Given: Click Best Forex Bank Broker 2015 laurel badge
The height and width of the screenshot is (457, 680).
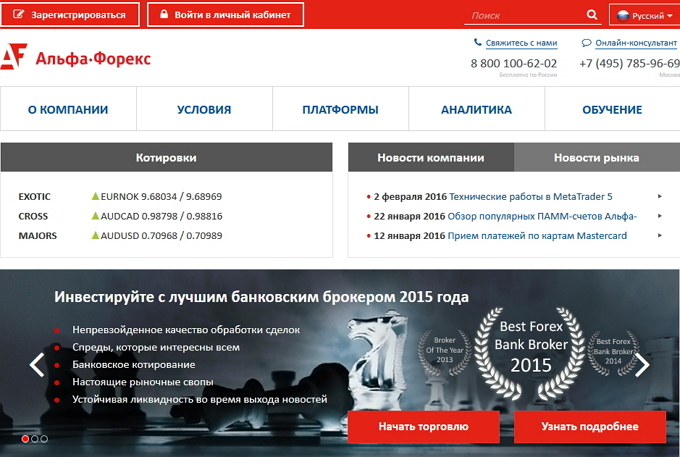Looking at the screenshot, I should (530, 353).
